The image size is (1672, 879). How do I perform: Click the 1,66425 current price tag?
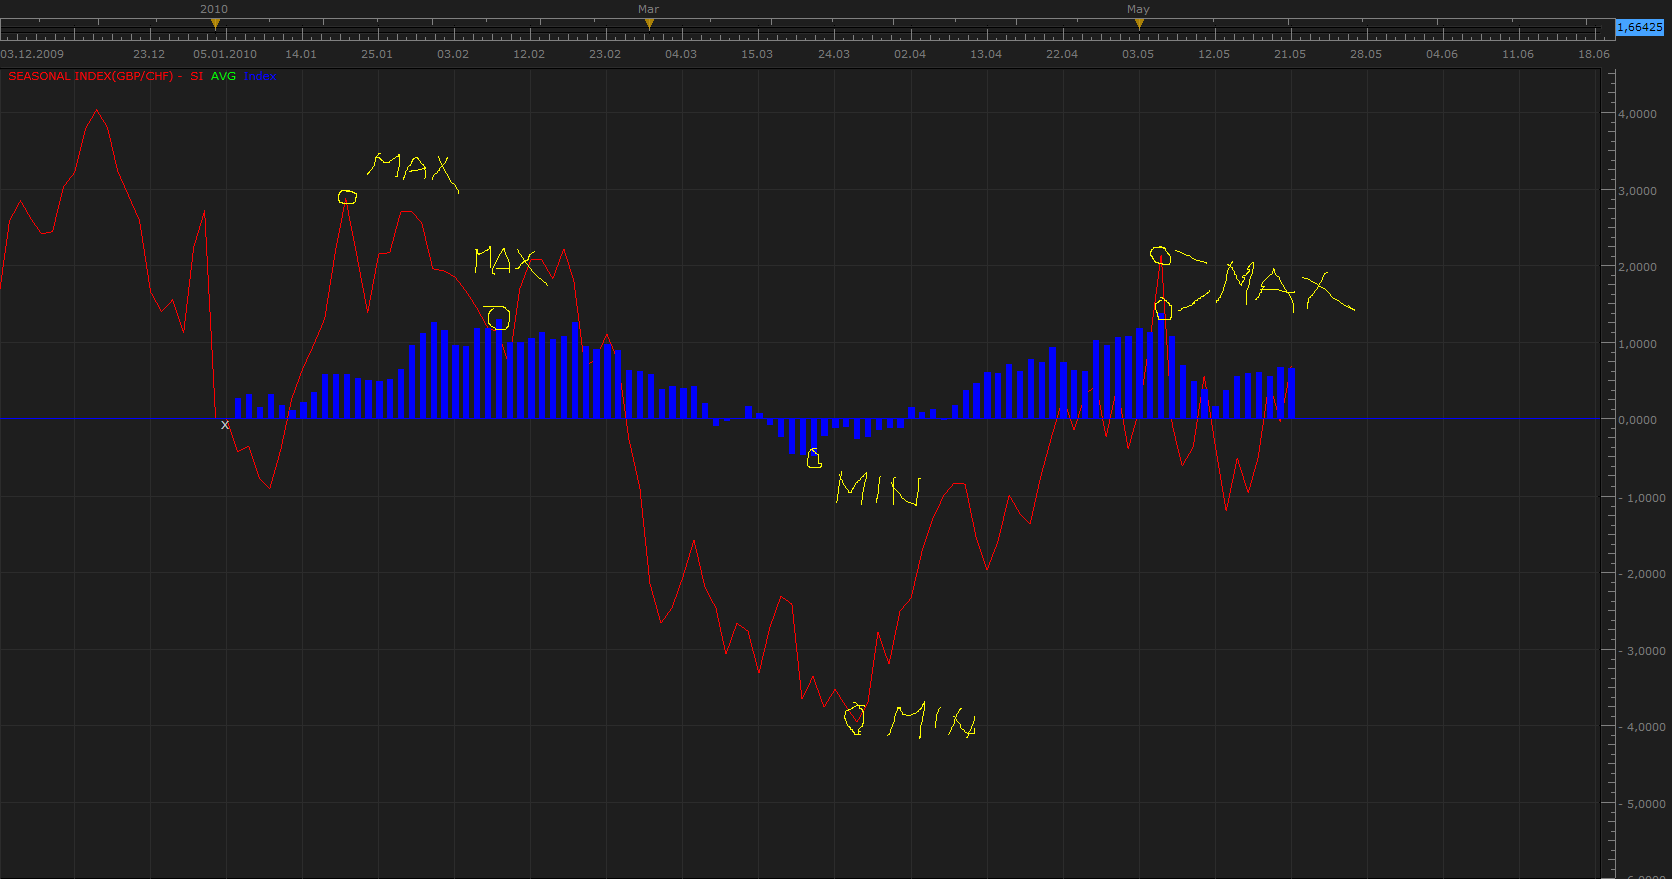click(x=1640, y=27)
